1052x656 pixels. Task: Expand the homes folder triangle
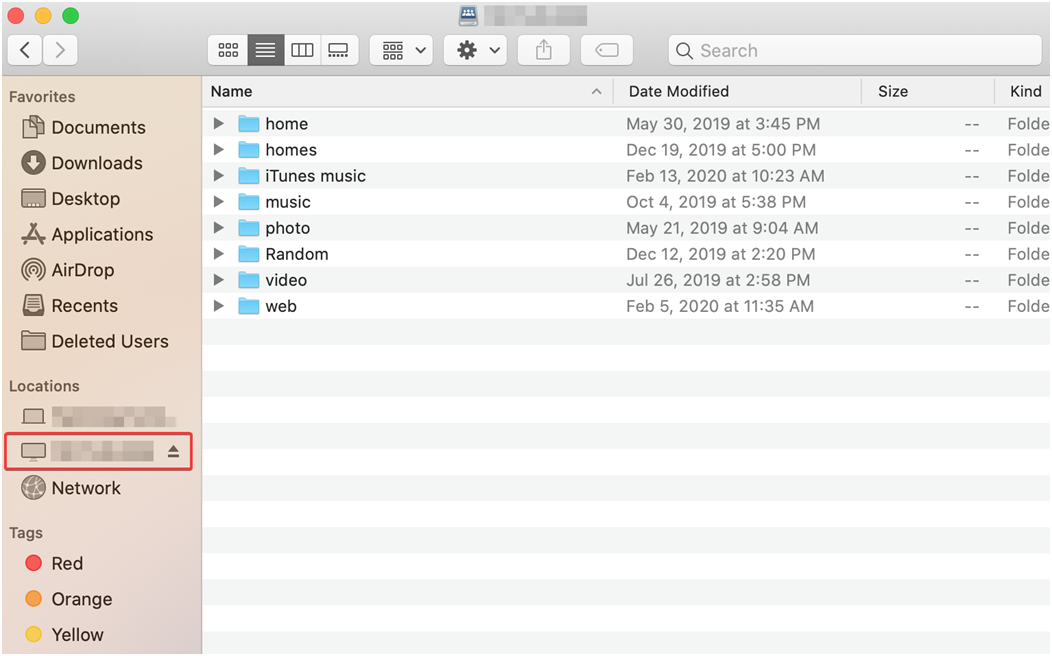click(x=218, y=150)
